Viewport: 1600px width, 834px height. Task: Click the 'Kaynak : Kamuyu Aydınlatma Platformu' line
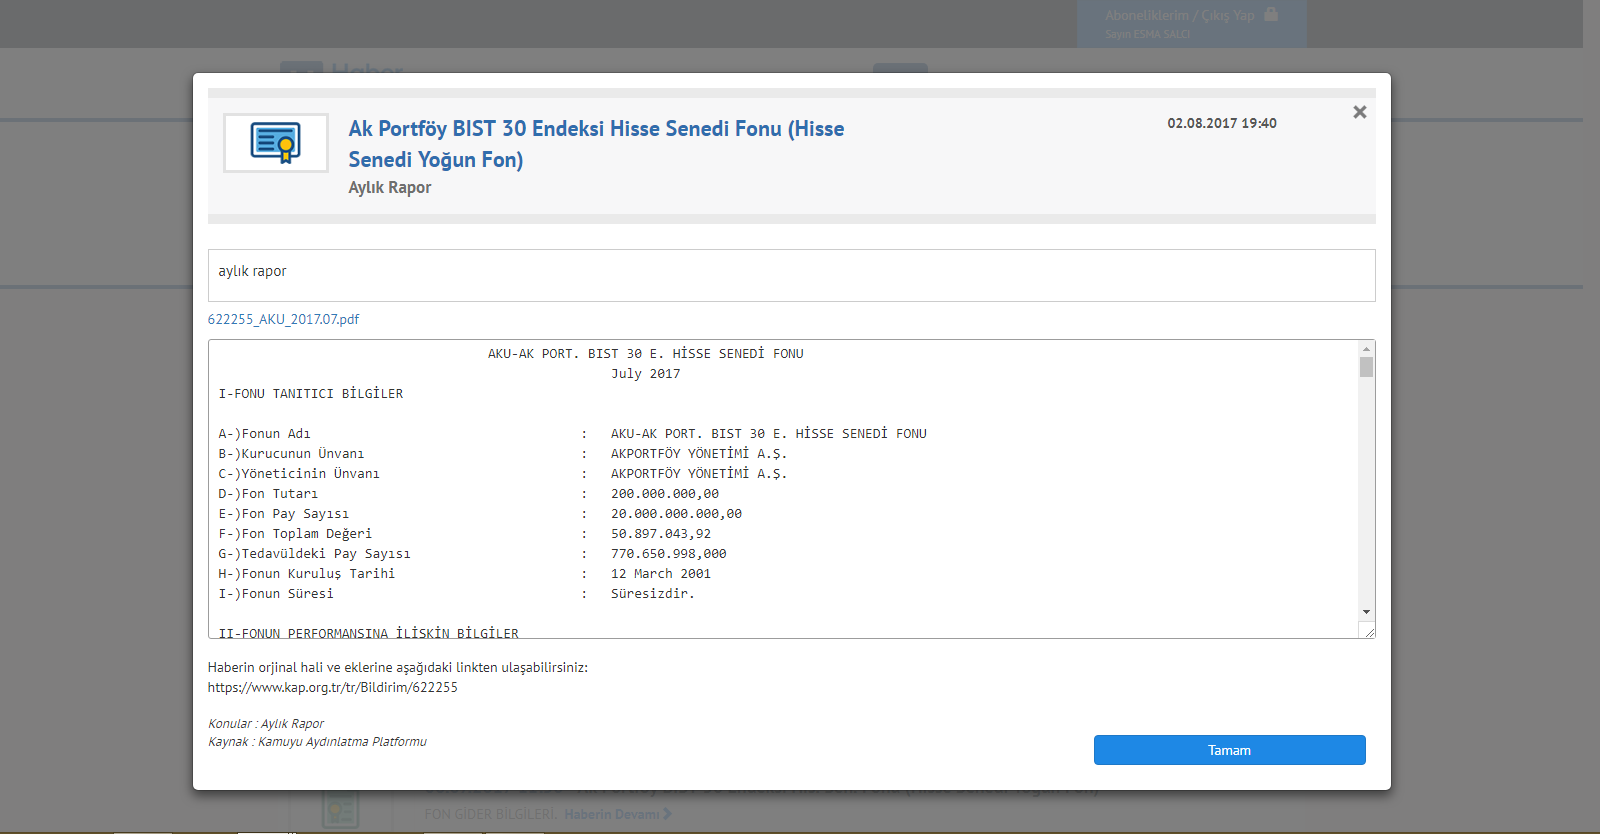pos(317,742)
